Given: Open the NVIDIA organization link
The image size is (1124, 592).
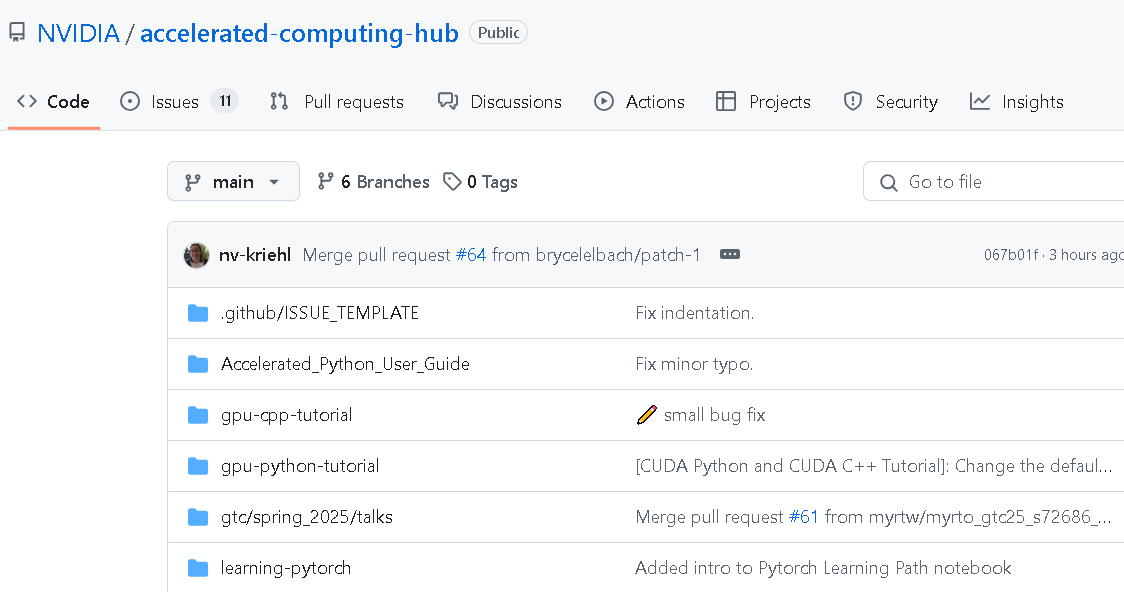Looking at the screenshot, I should pos(78,33).
